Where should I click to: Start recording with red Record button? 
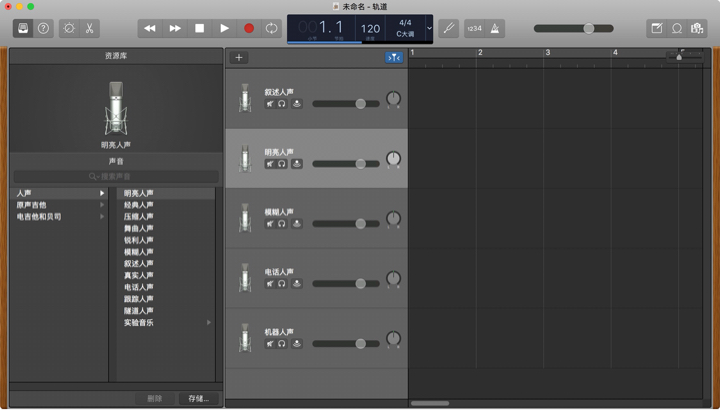(x=249, y=28)
